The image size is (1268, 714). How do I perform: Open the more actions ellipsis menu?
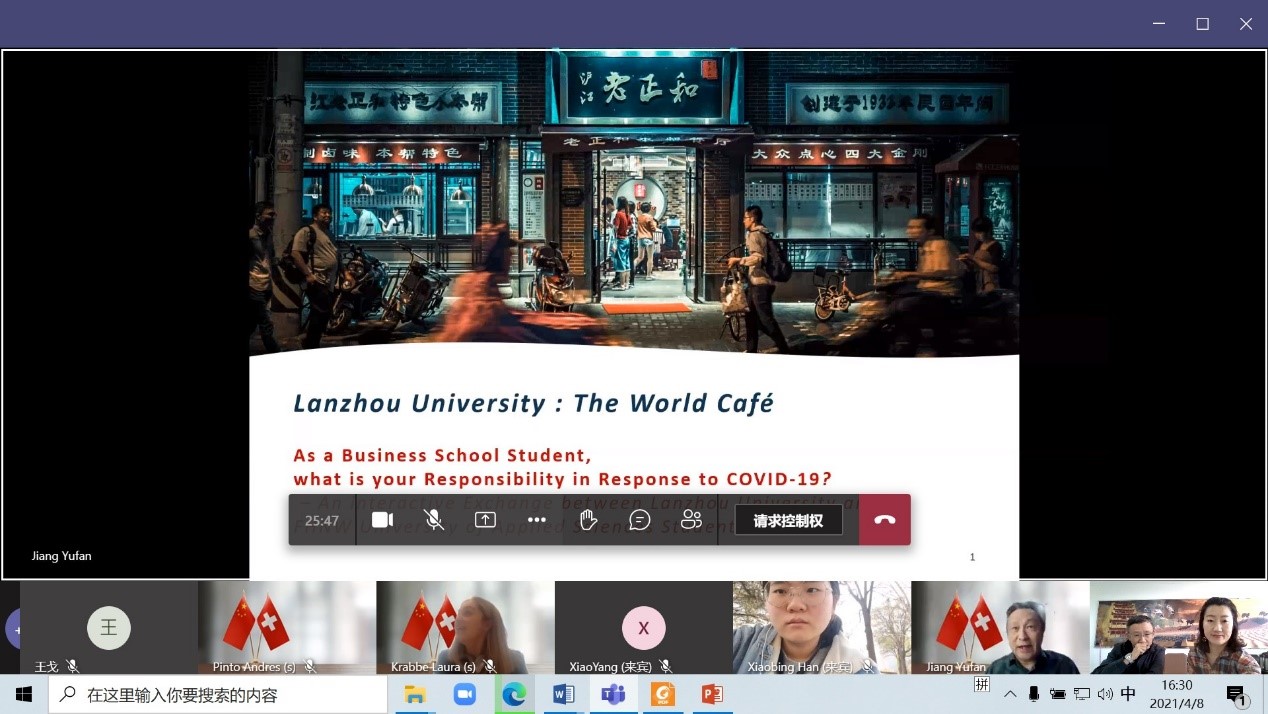537,520
